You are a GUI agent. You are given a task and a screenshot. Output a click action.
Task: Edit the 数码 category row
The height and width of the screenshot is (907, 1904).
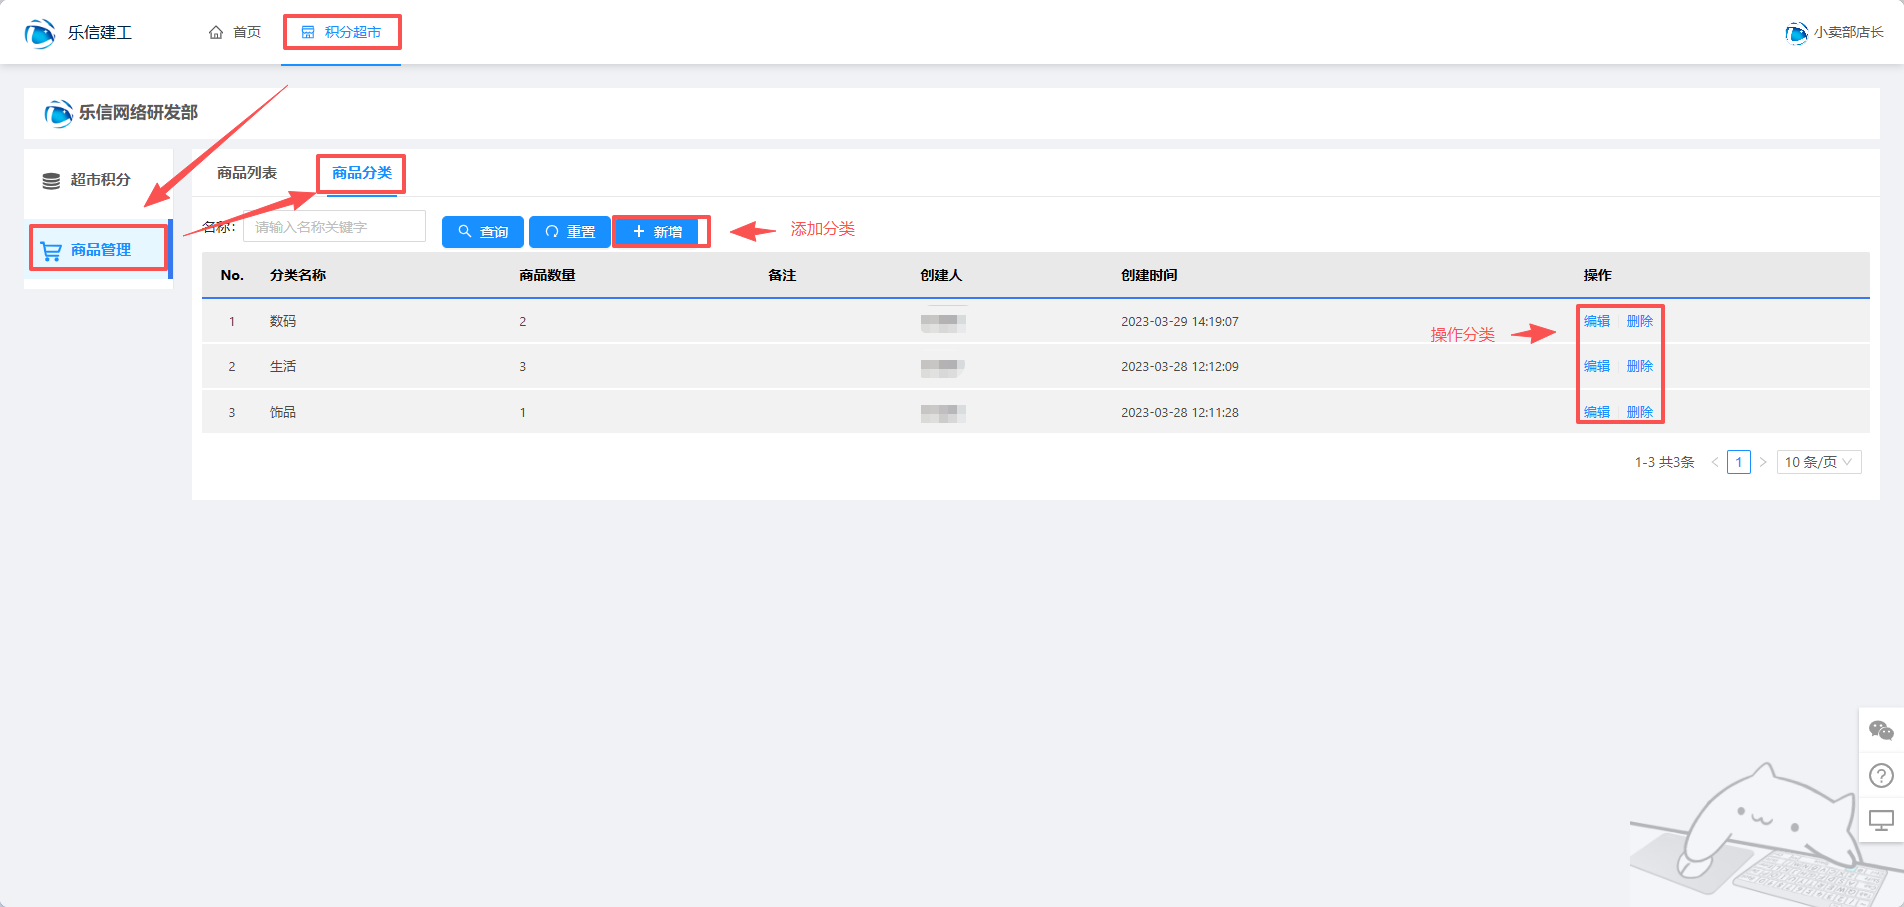[x=1597, y=321]
